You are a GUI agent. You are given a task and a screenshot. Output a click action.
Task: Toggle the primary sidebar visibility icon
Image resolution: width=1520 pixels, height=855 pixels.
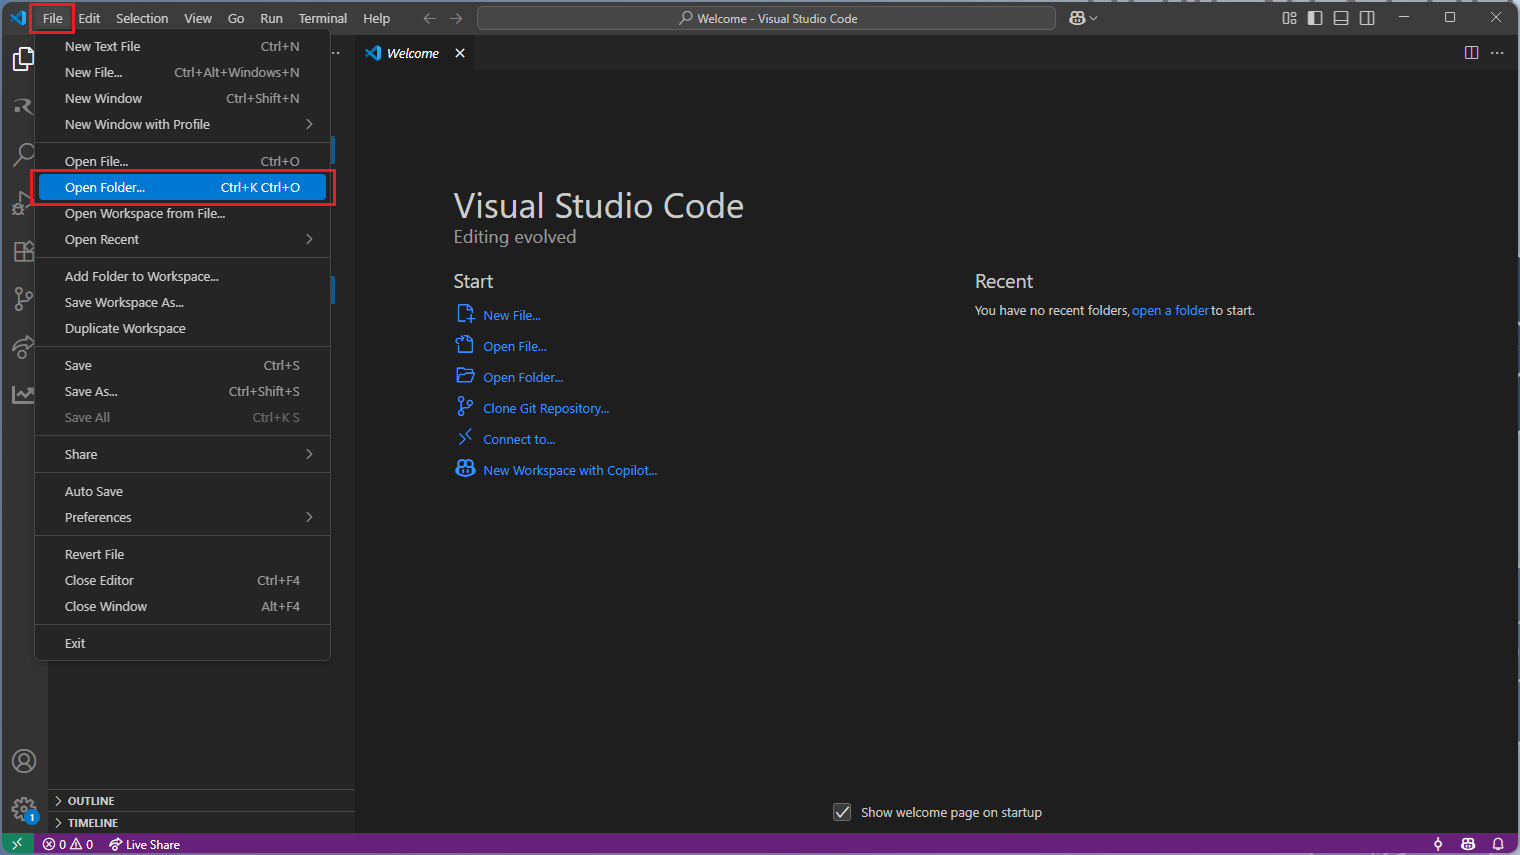(x=1315, y=17)
